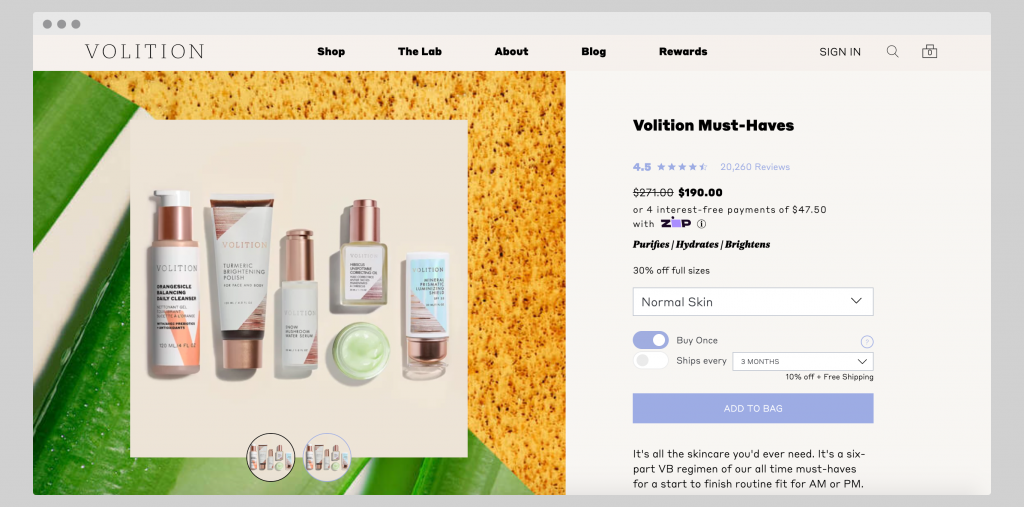
Task: Select the second product thumbnail
Action: coord(327,457)
